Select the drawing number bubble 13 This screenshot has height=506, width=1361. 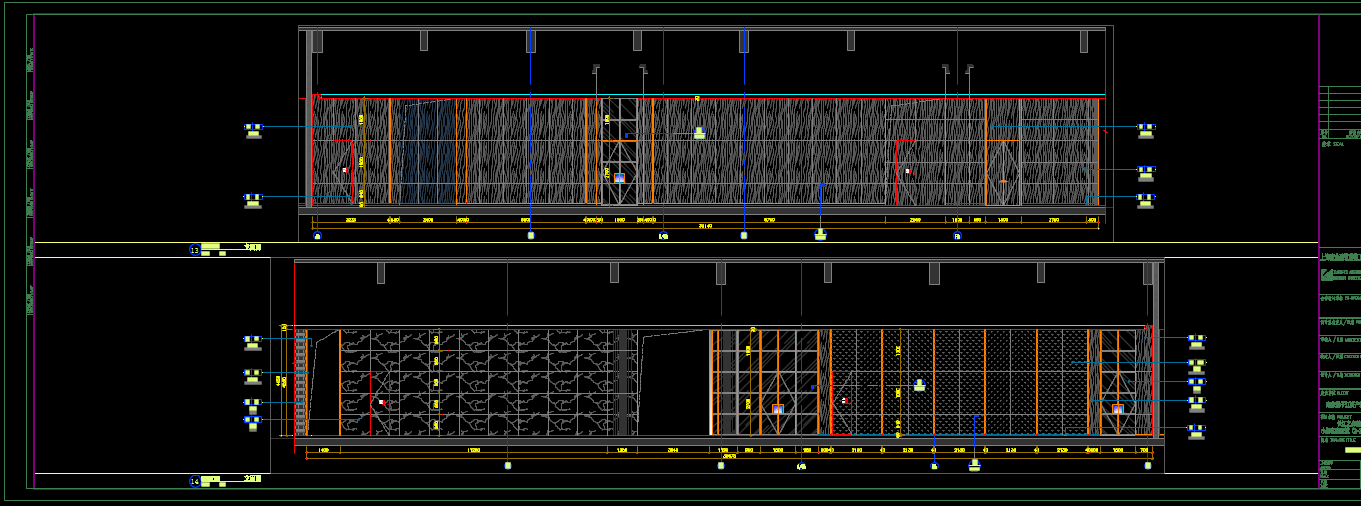195,250
